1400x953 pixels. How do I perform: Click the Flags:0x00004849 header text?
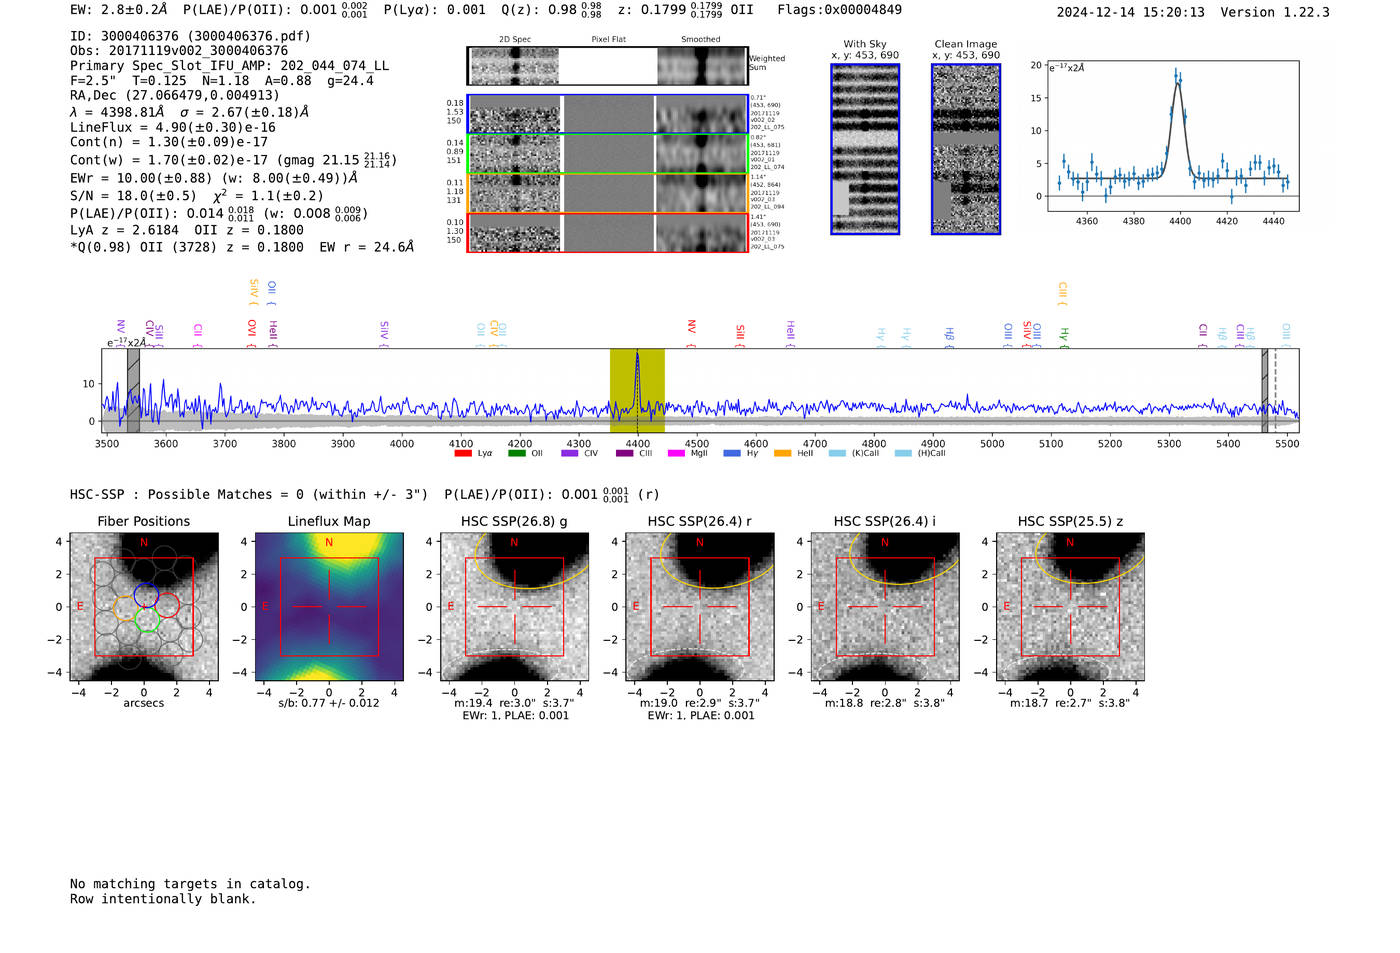839,10
